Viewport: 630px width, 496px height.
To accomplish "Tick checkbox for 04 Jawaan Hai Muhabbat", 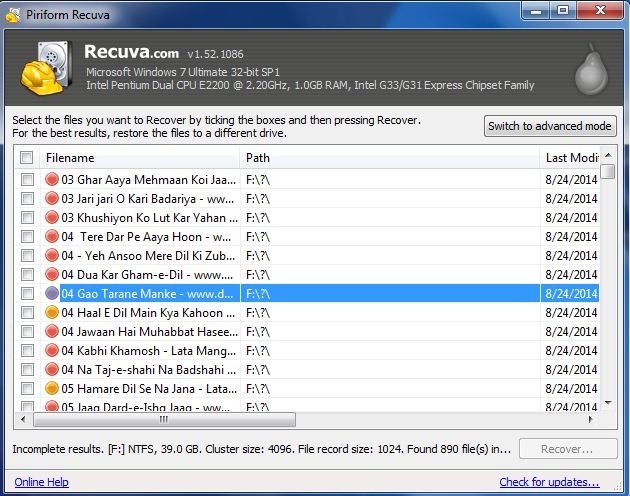I will 27,332.
